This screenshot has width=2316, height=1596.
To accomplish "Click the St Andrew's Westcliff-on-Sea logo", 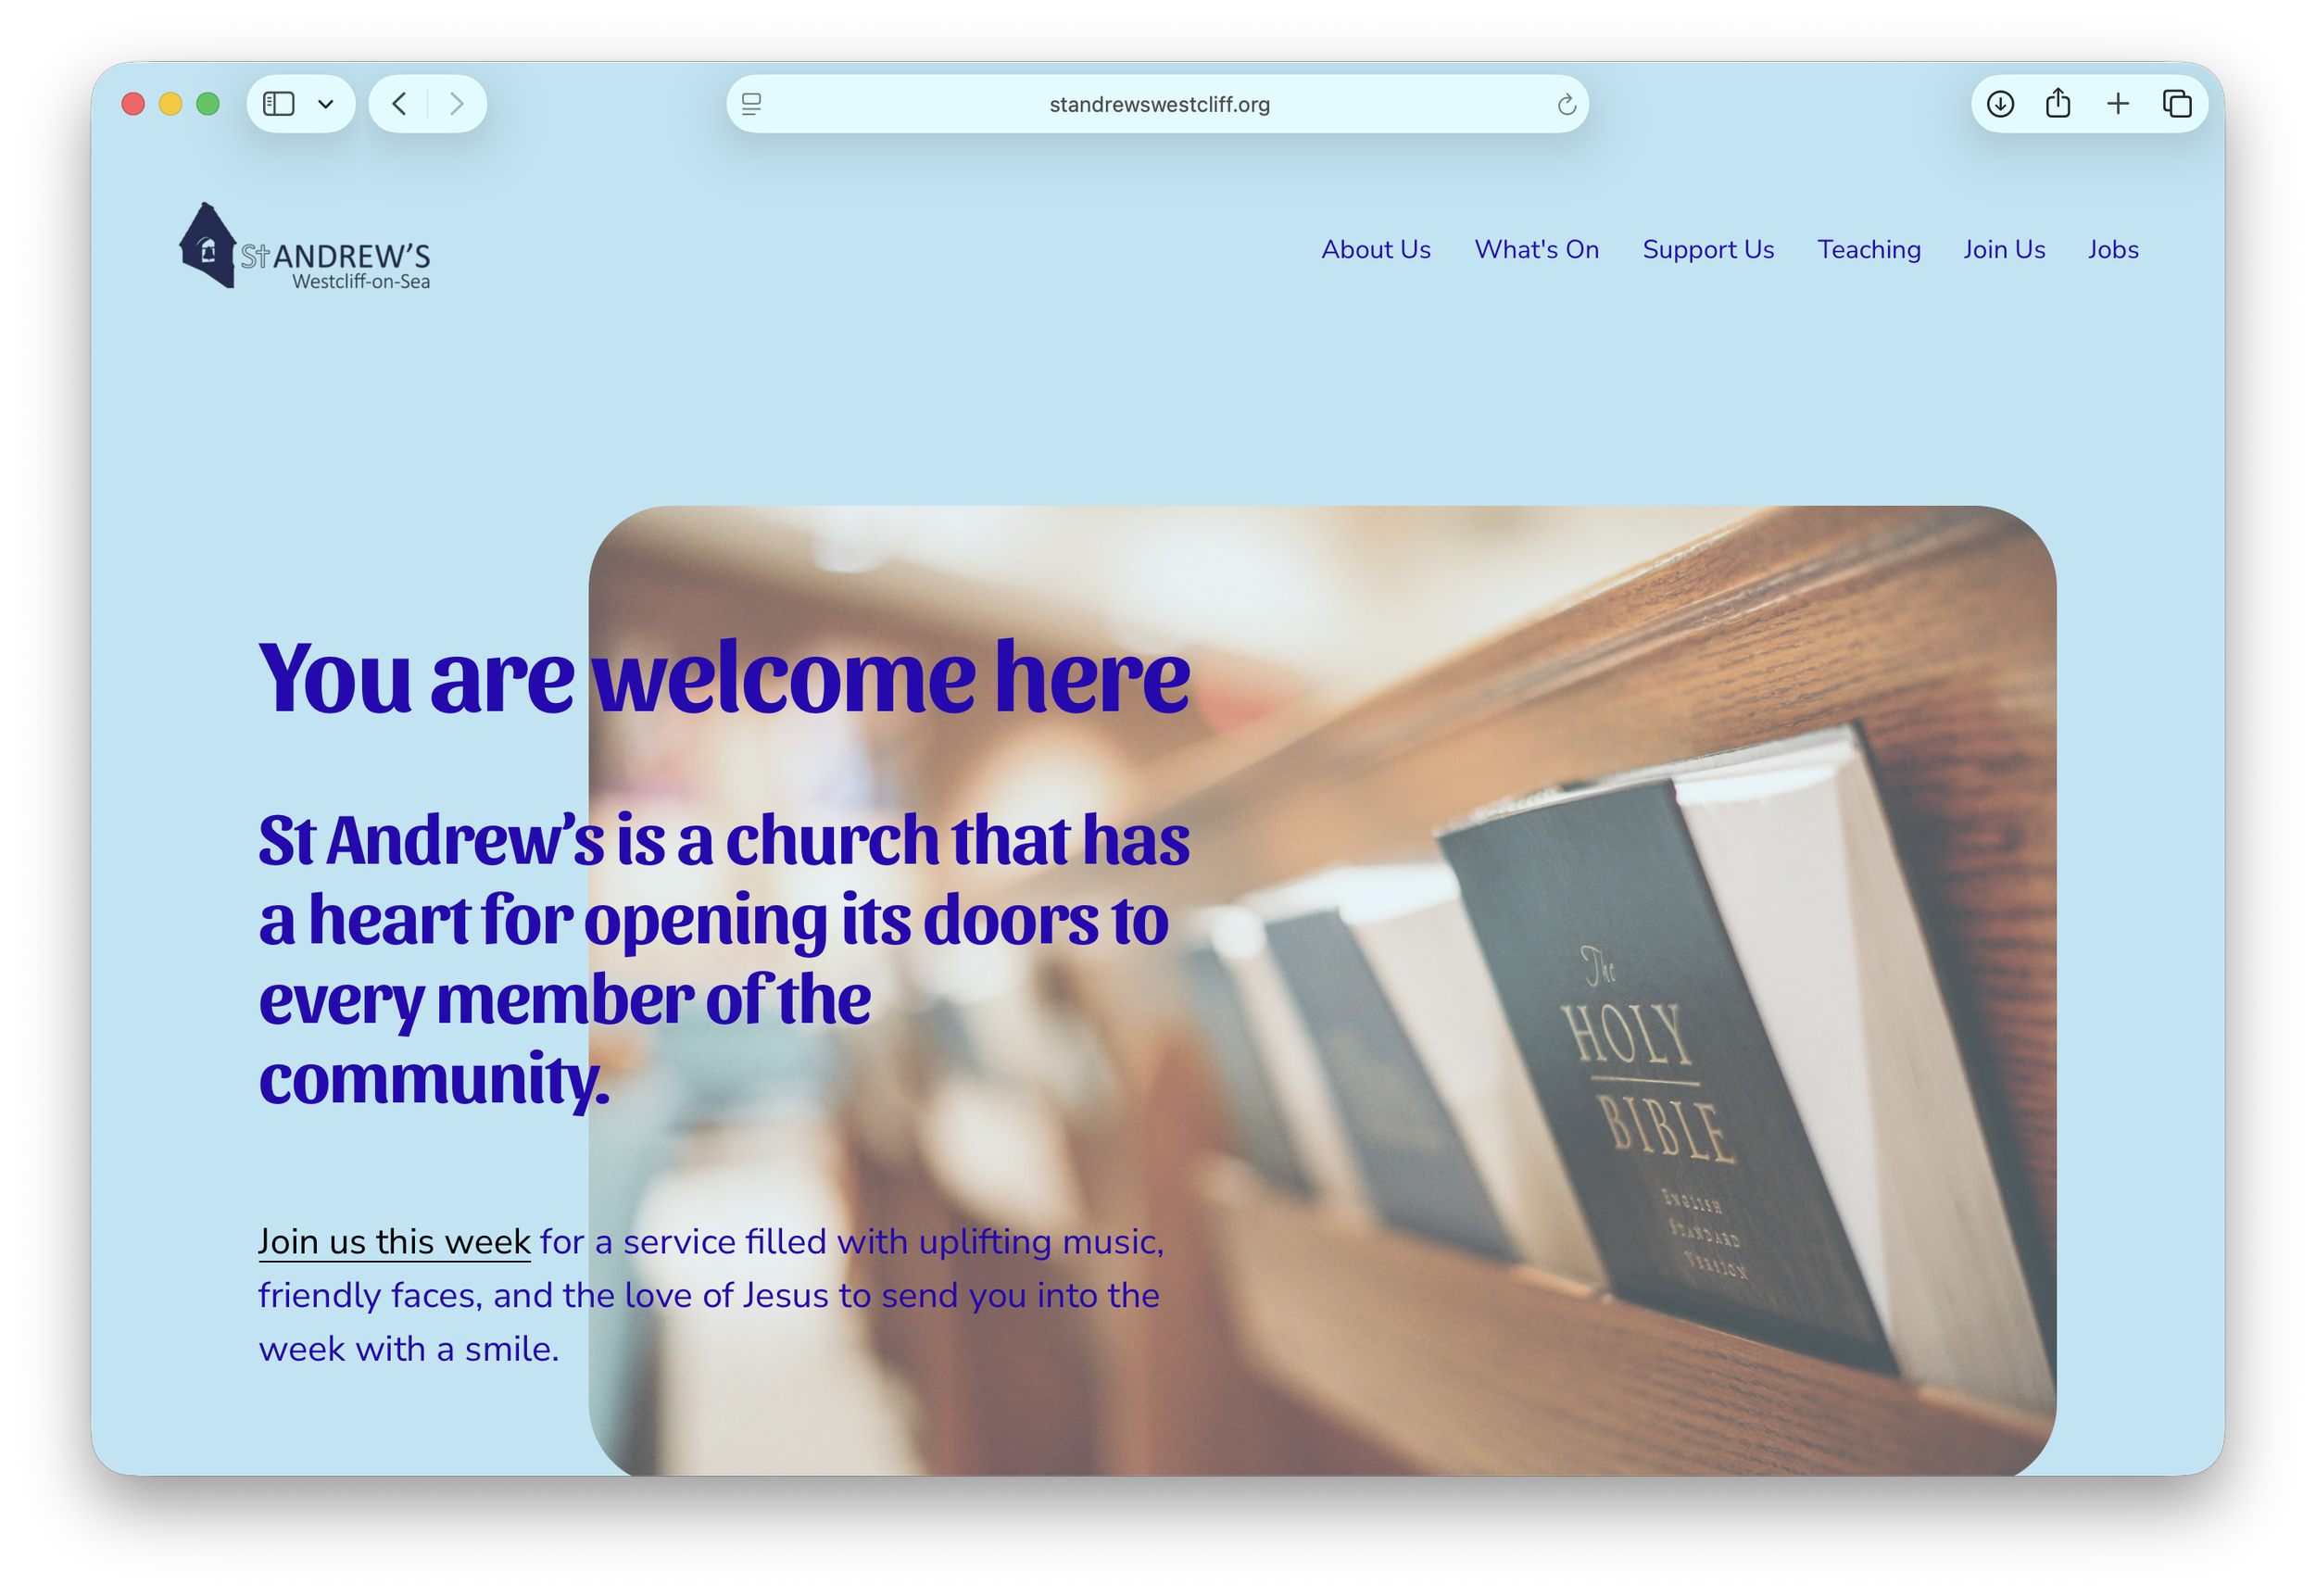I will (x=305, y=247).
